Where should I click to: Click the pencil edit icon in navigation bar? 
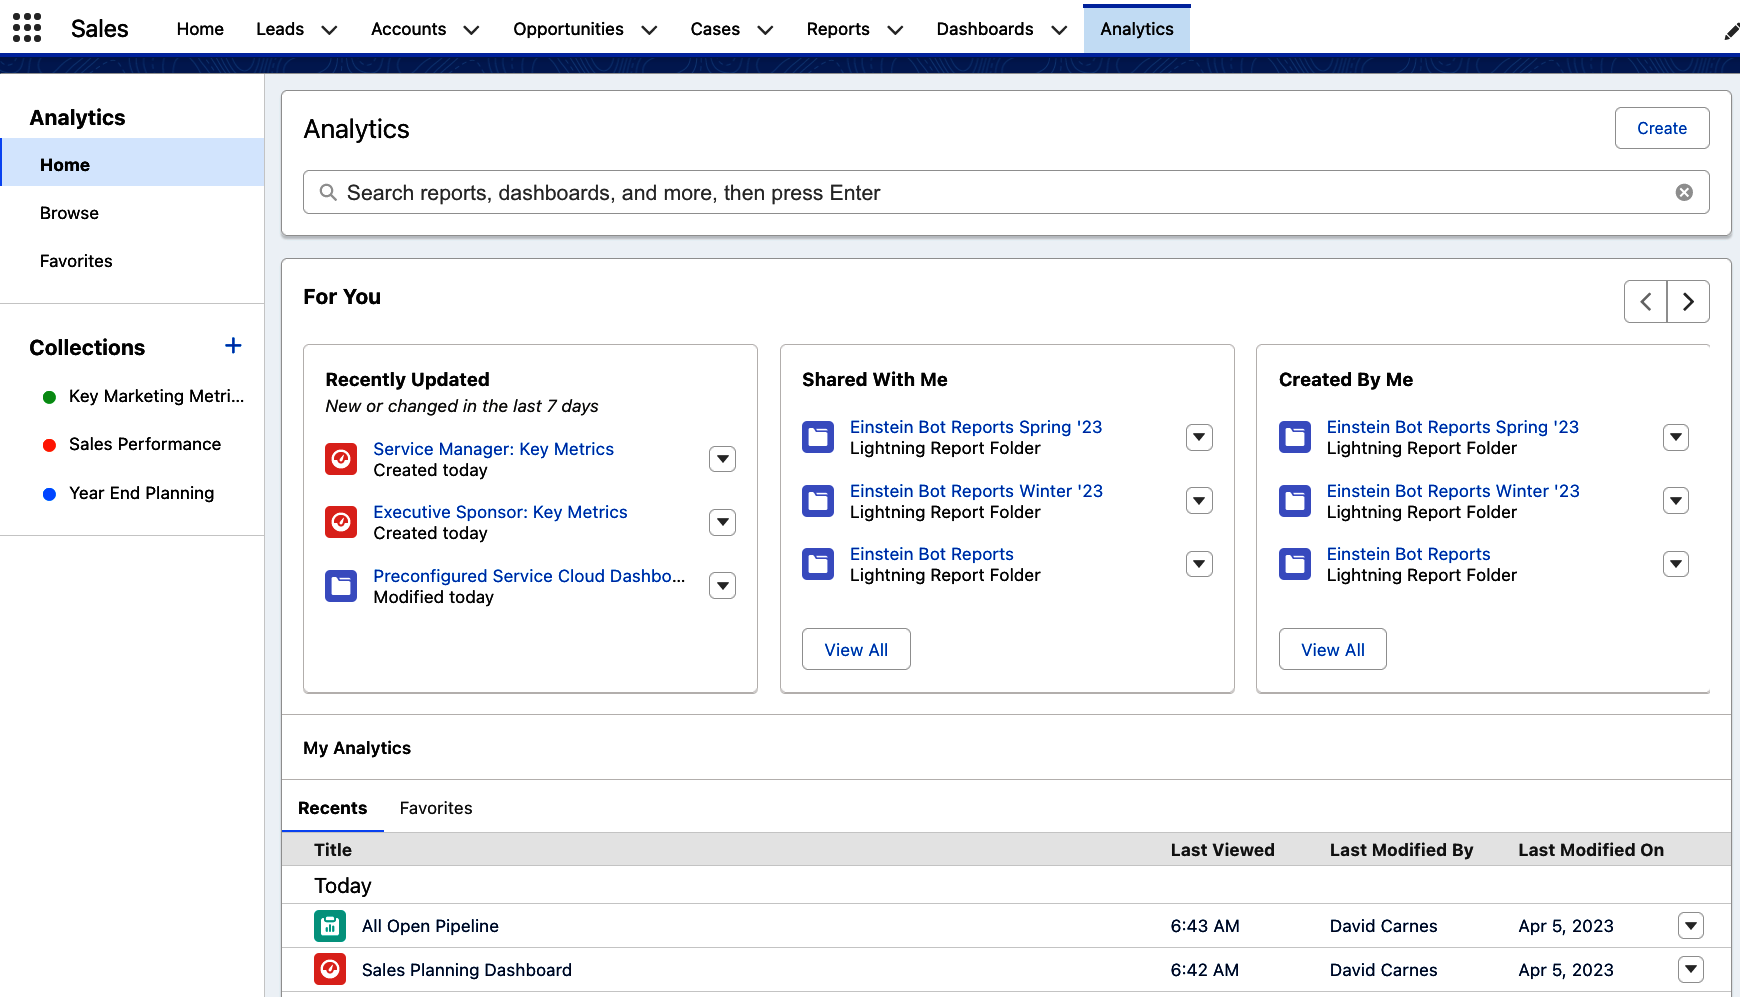click(1731, 32)
